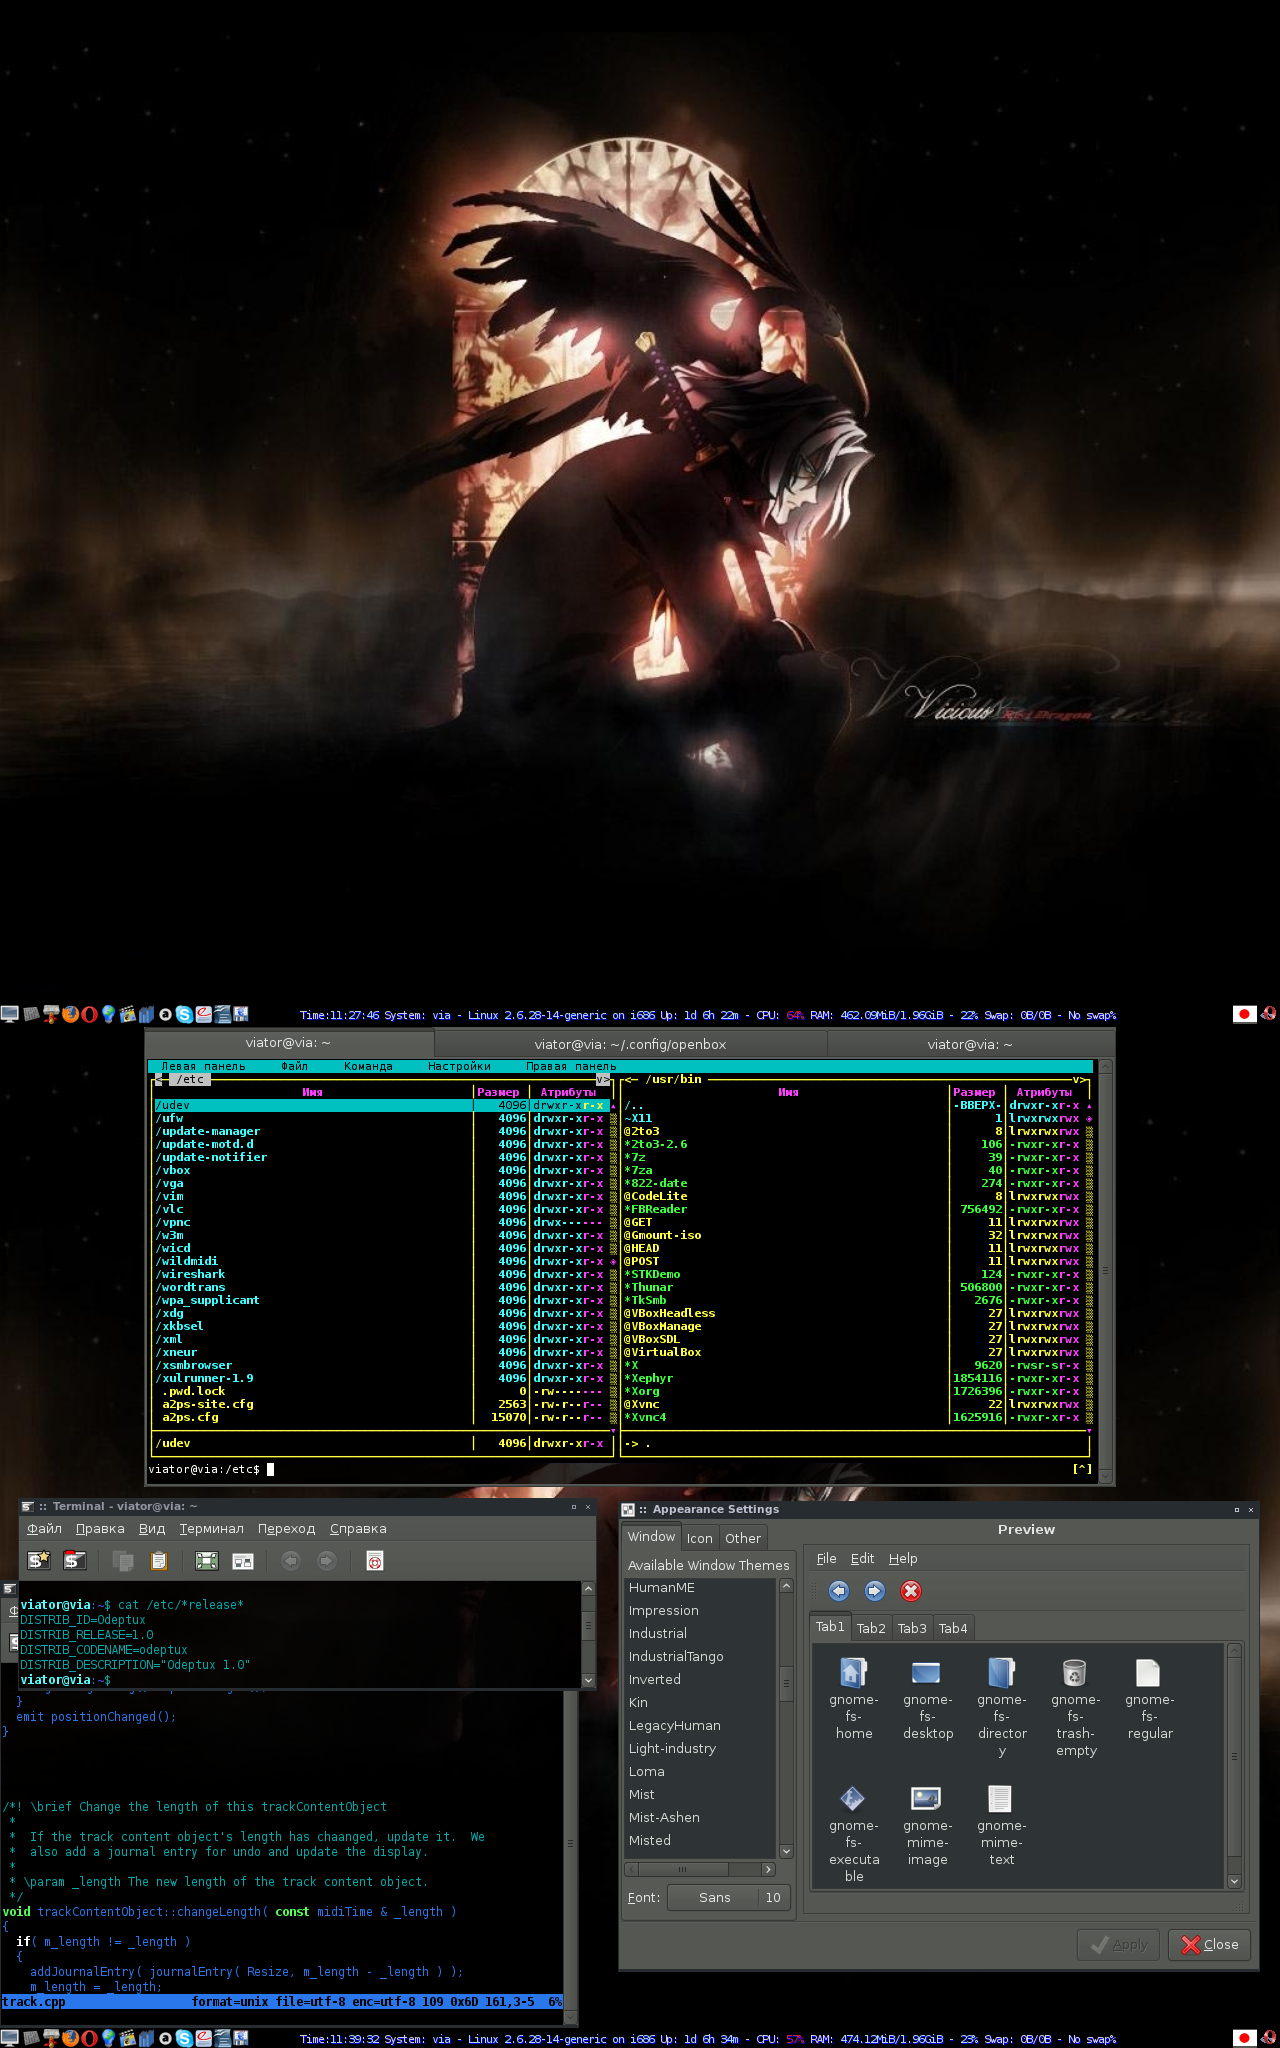Click the red stop icon in Preview toolbar
This screenshot has width=1280, height=2048.
[x=911, y=1591]
